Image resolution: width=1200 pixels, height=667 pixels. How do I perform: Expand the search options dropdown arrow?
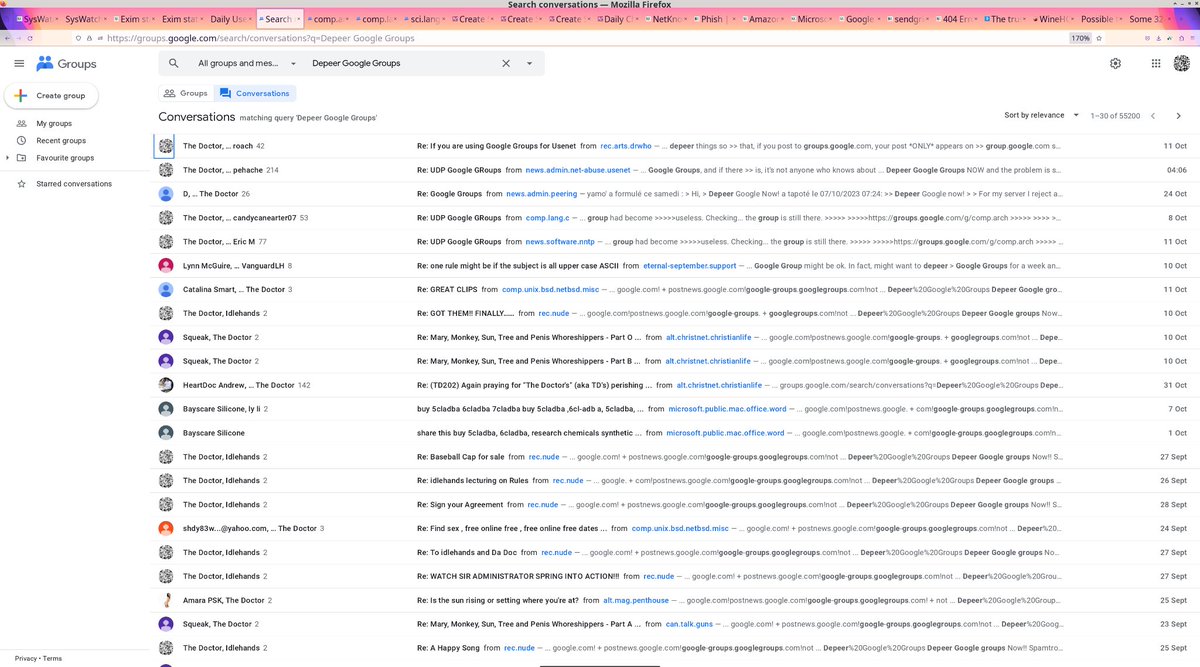point(529,63)
